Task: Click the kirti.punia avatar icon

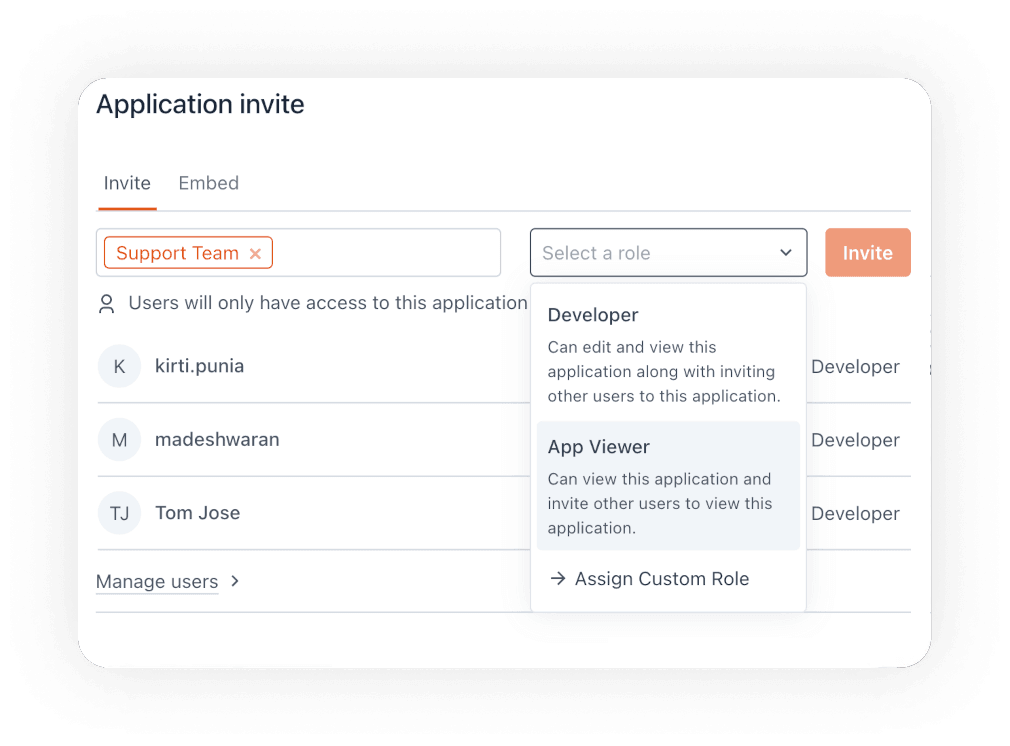Action: [119, 366]
